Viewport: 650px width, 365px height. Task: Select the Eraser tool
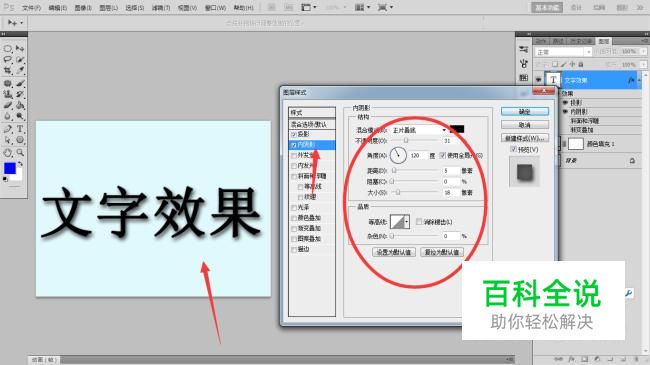(x=8, y=105)
